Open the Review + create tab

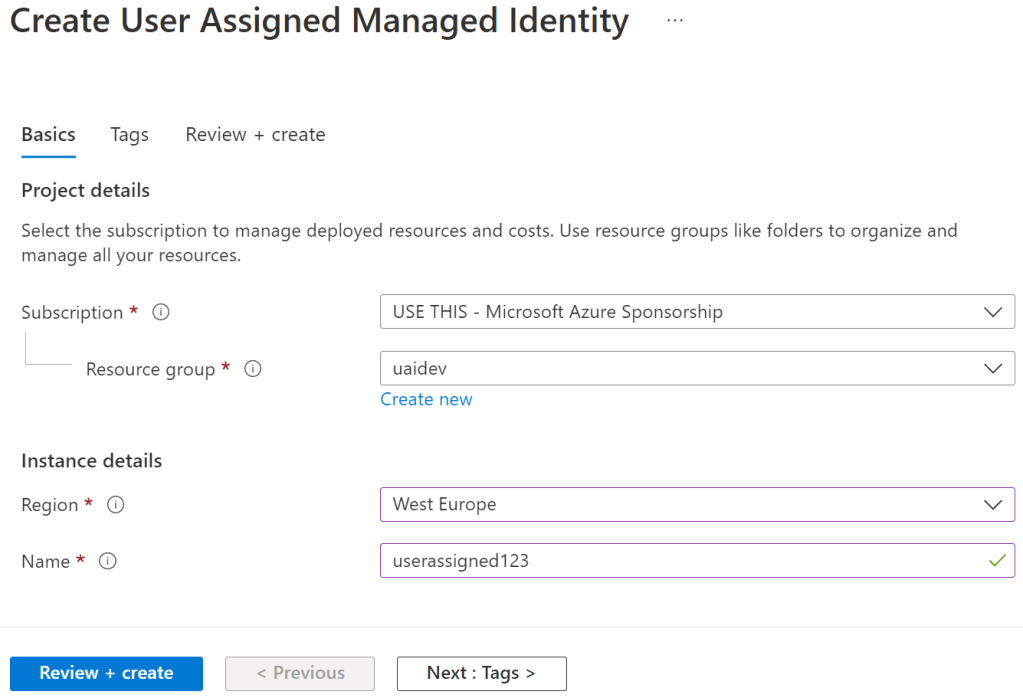tap(255, 135)
